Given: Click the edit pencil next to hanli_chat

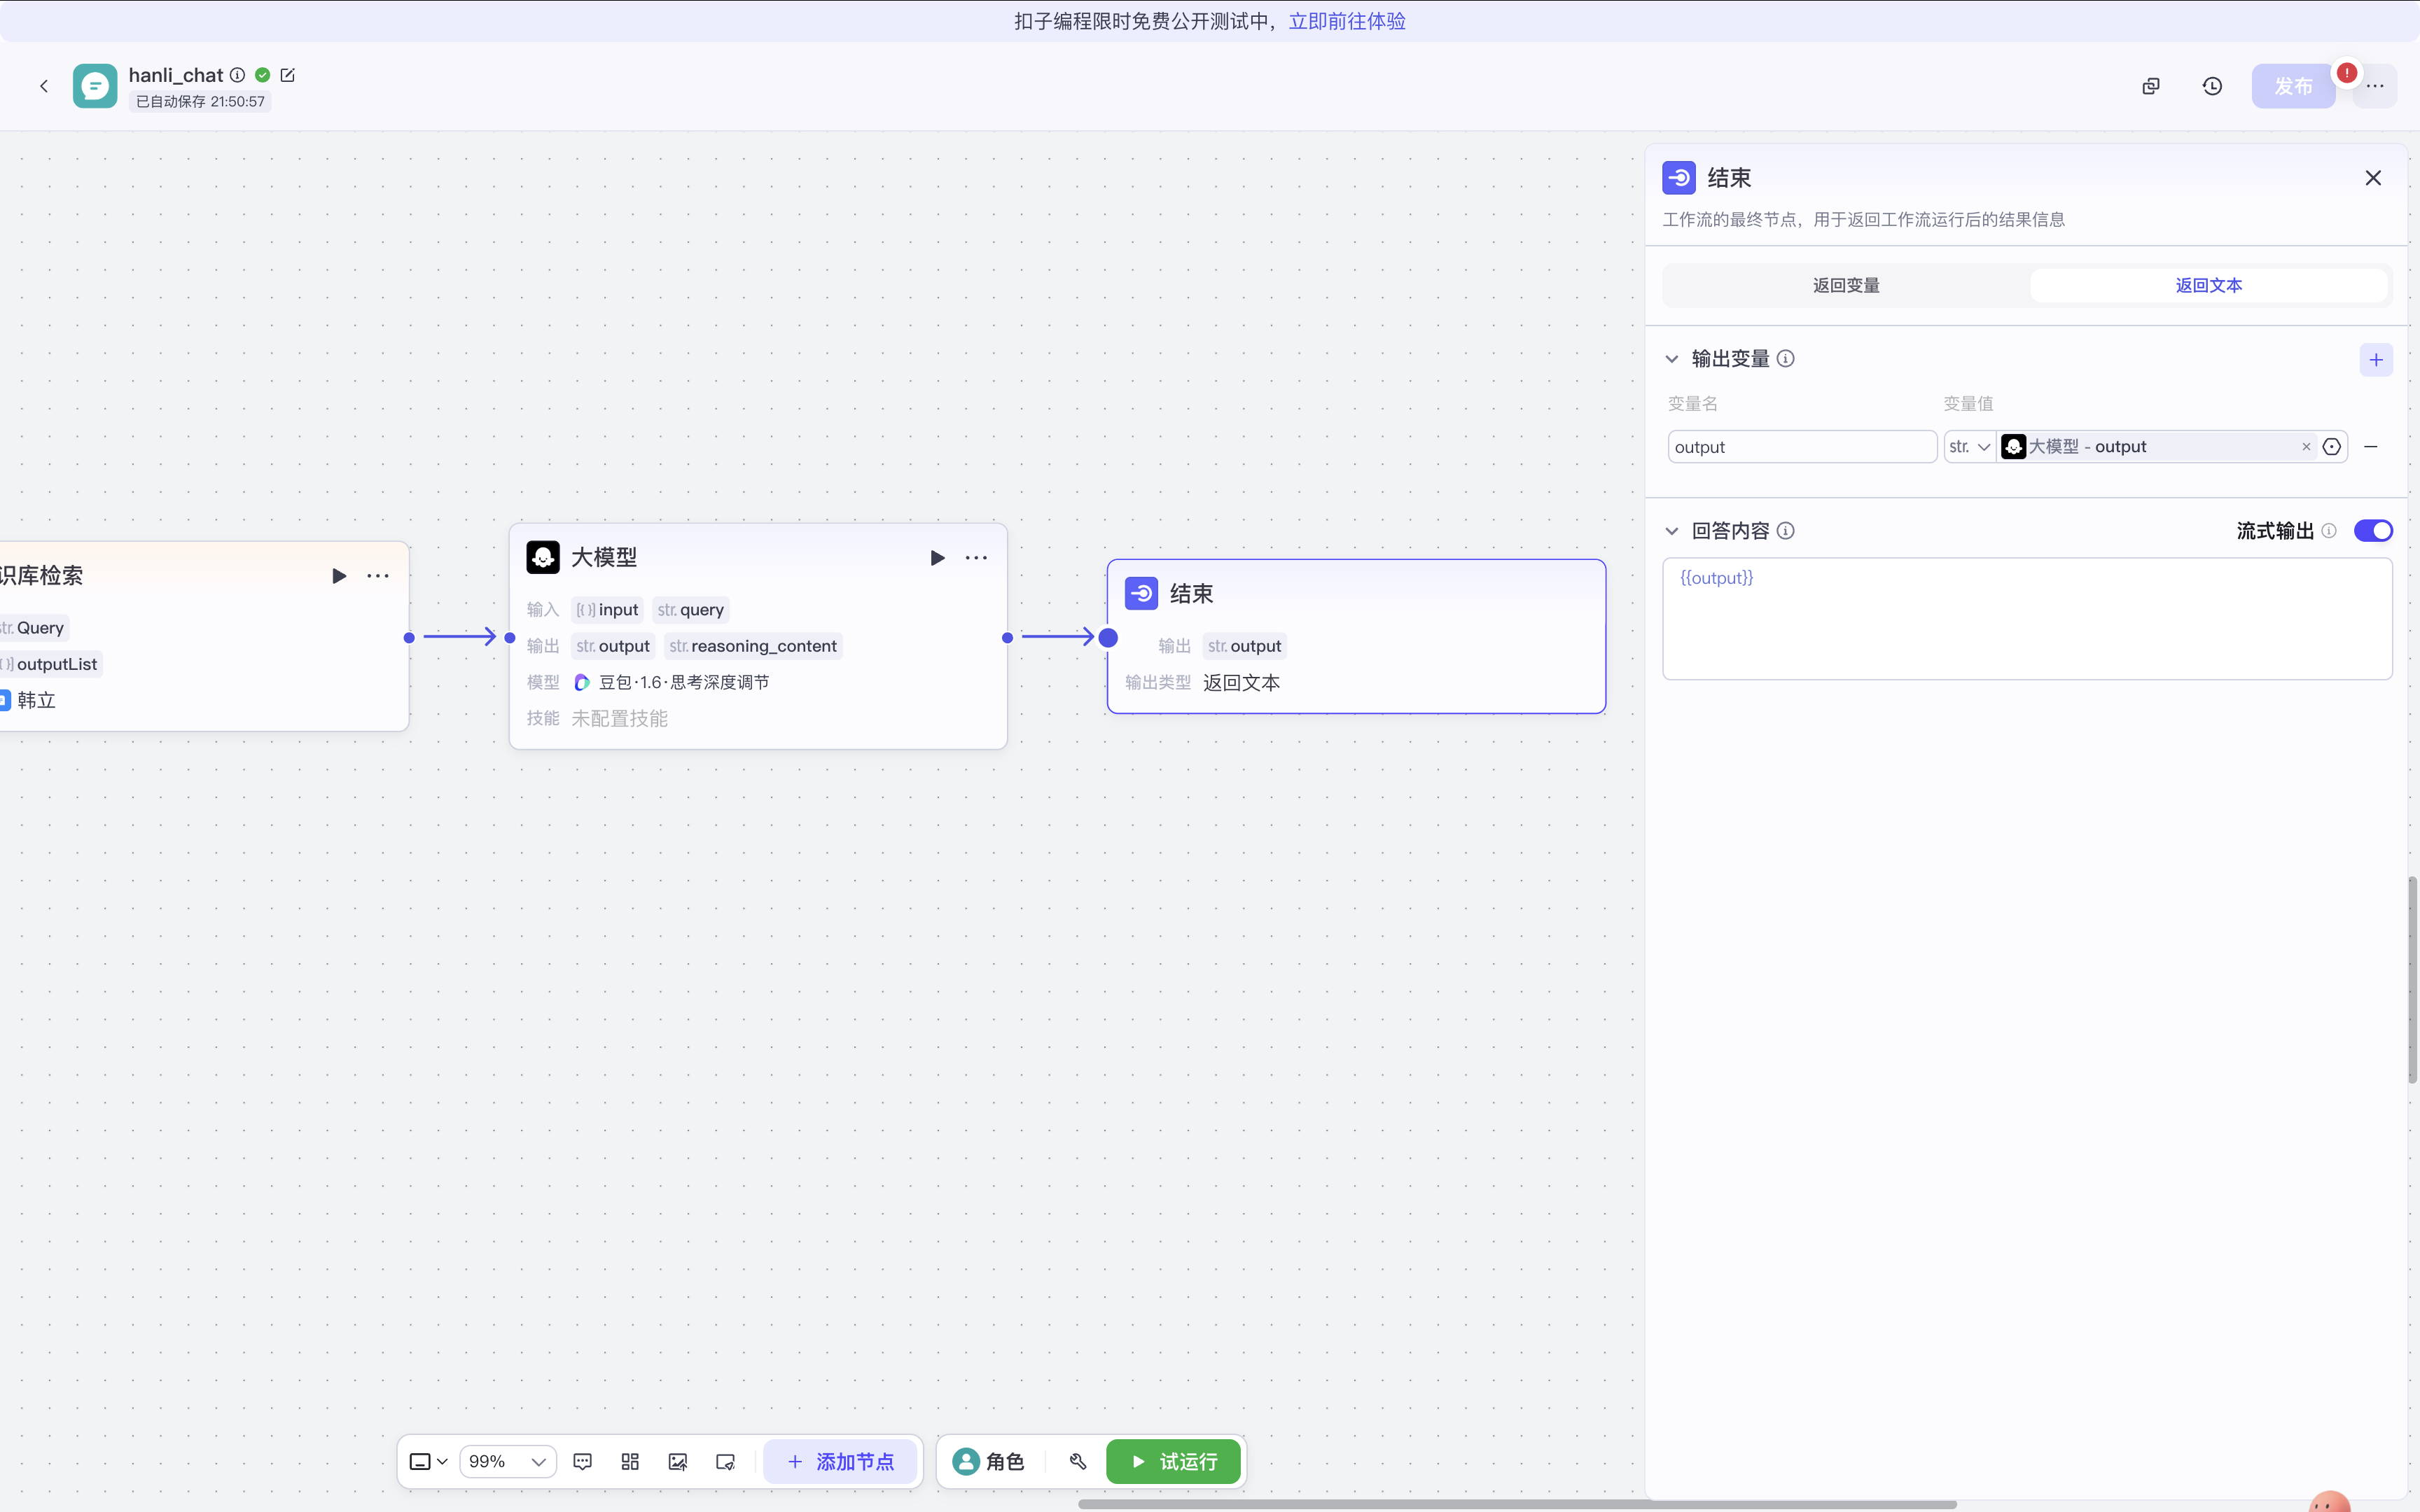Looking at the screenshot, I should point(288,75).
